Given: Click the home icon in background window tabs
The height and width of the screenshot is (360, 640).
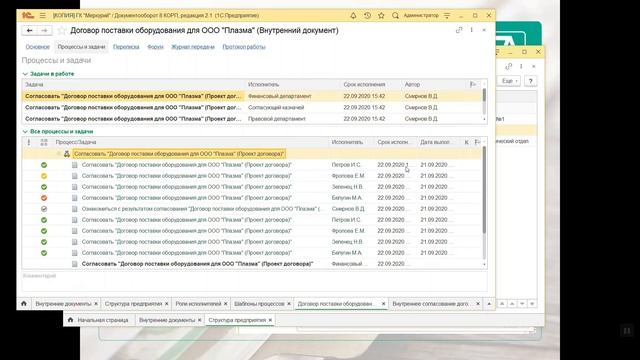Looking at the screenshot, I should [70, 320].
